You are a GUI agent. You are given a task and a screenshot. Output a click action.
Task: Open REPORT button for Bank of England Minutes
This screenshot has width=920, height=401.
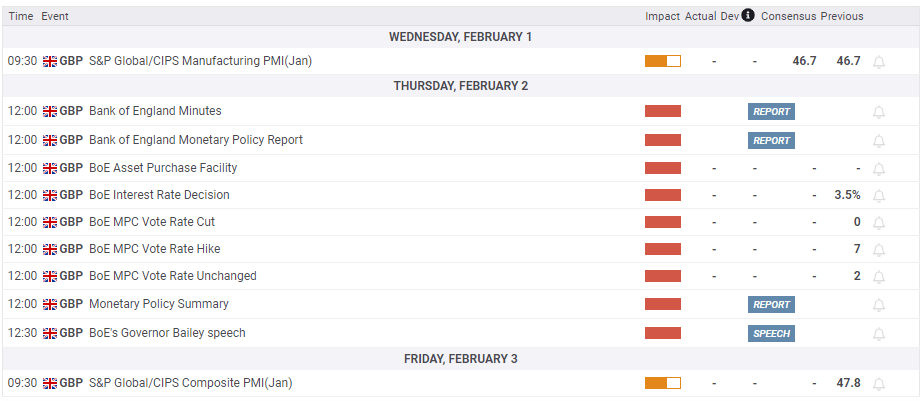771,112
